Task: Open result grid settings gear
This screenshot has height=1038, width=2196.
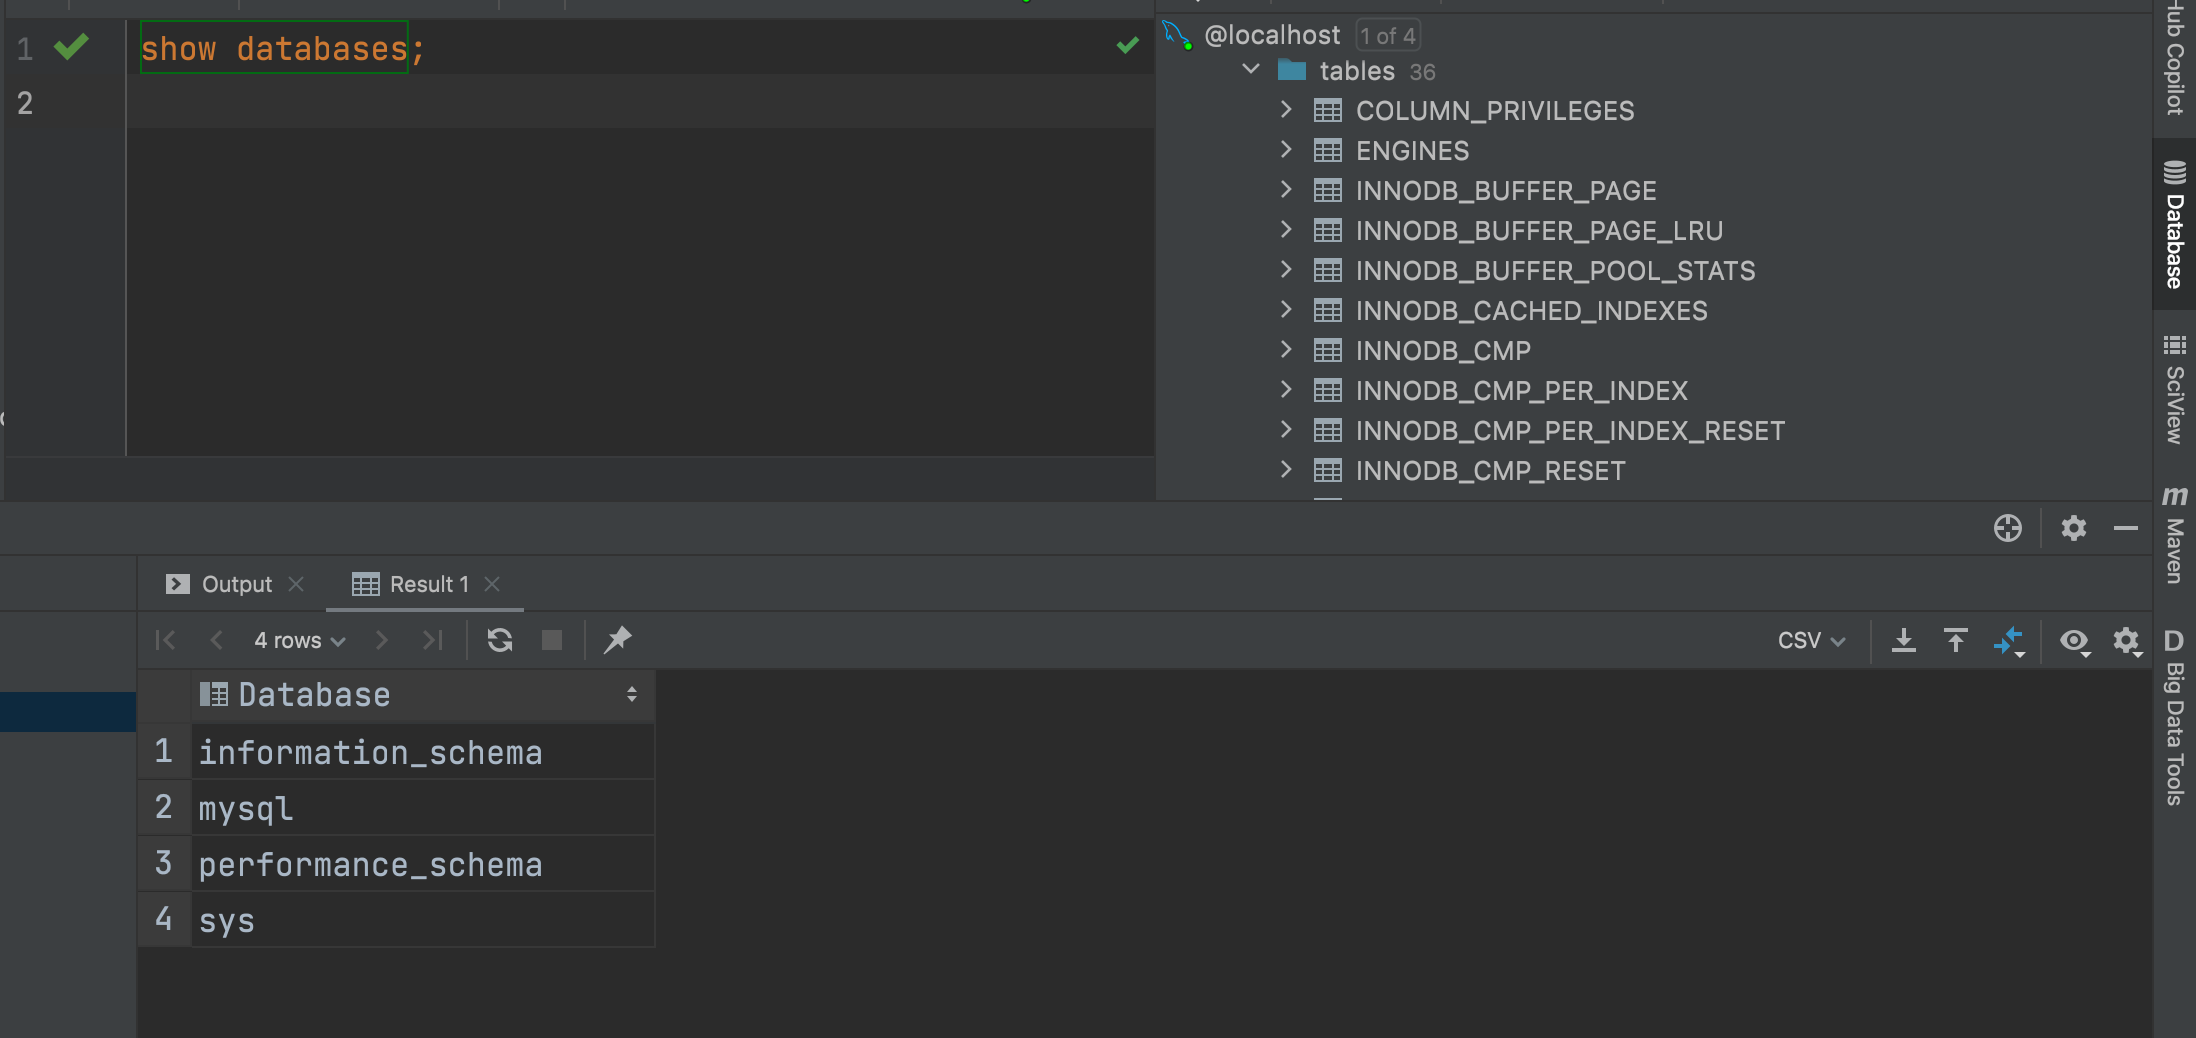Action: point(2127,641)
